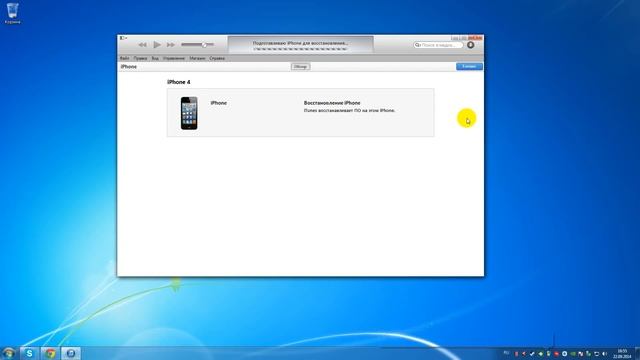Click the iPhone device thumbnail image
The height and width of the screenshot is (360, 640).
coord(189,113)
